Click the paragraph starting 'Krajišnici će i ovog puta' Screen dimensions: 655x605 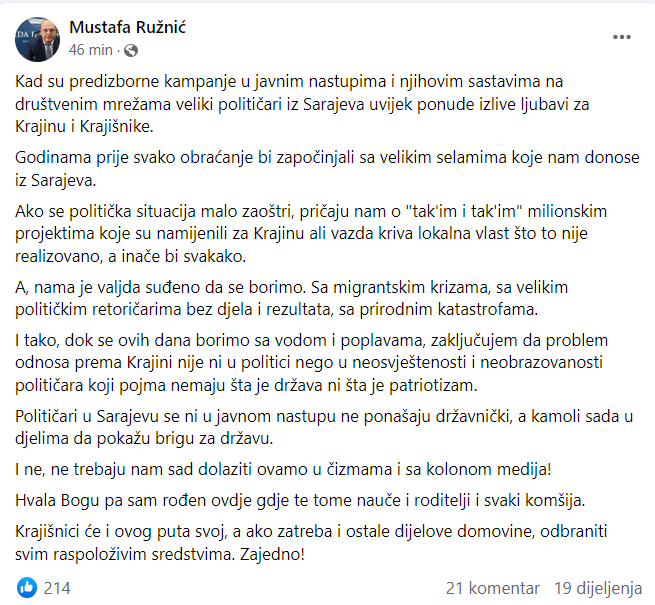coord(311,543)
